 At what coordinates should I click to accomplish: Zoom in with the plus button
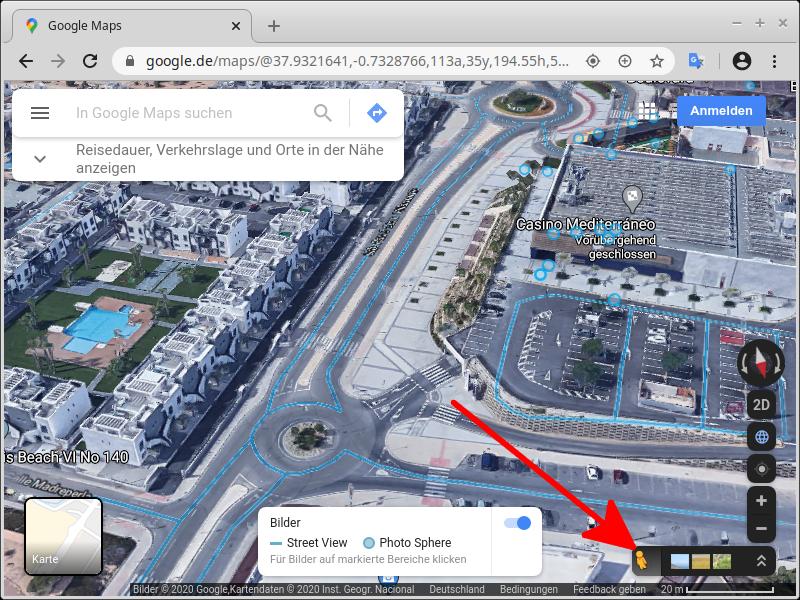(761, 501)
